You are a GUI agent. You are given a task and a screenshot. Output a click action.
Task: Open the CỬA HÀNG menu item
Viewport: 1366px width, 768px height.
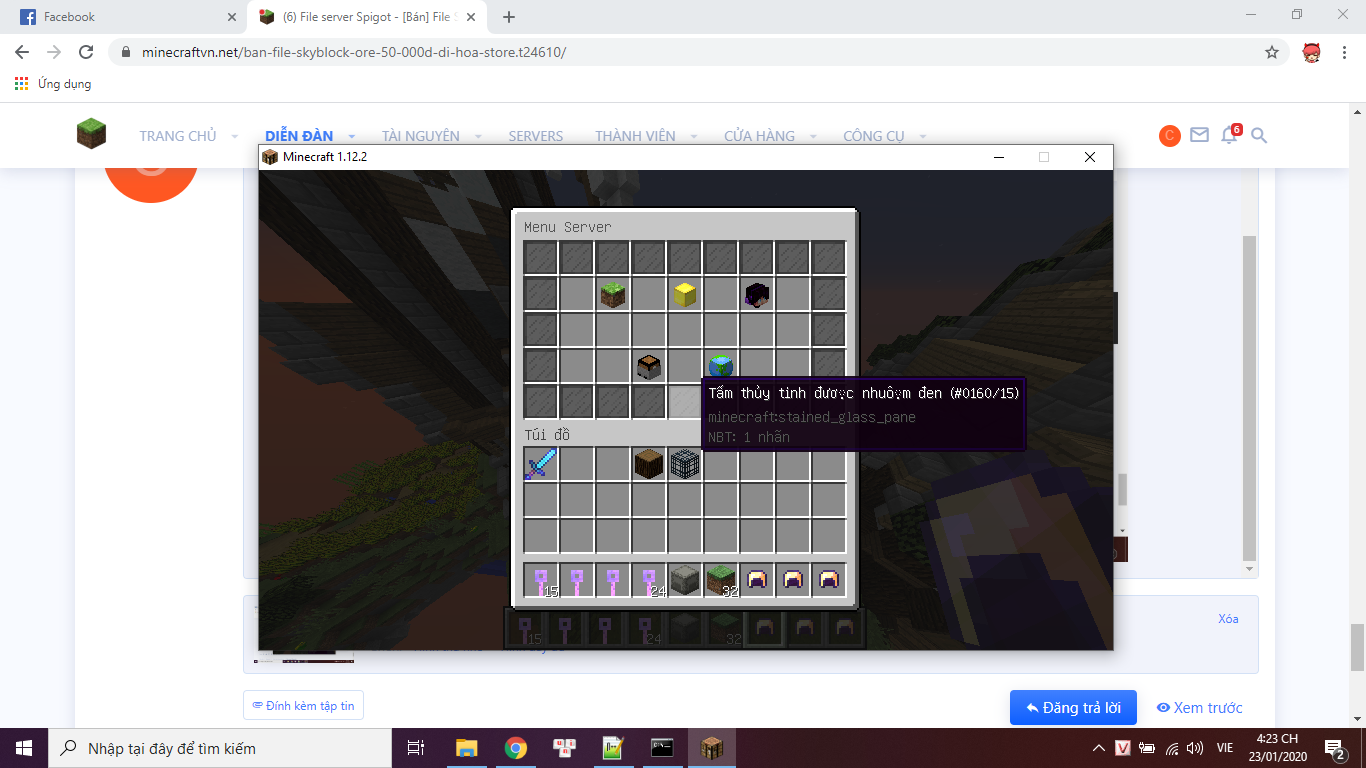click(x=760, y=136)
